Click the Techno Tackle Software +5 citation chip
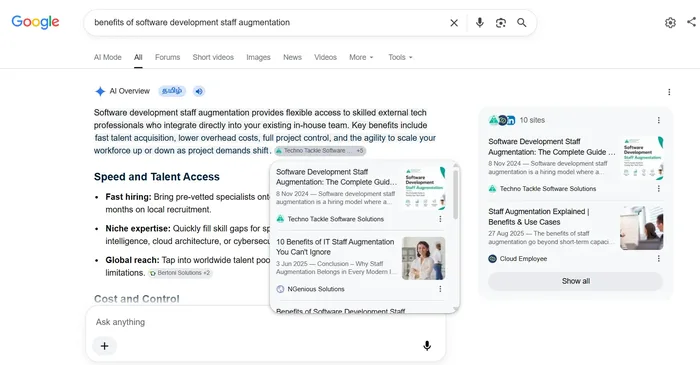The height and width of the screenshot is (365, 700). 320,151
